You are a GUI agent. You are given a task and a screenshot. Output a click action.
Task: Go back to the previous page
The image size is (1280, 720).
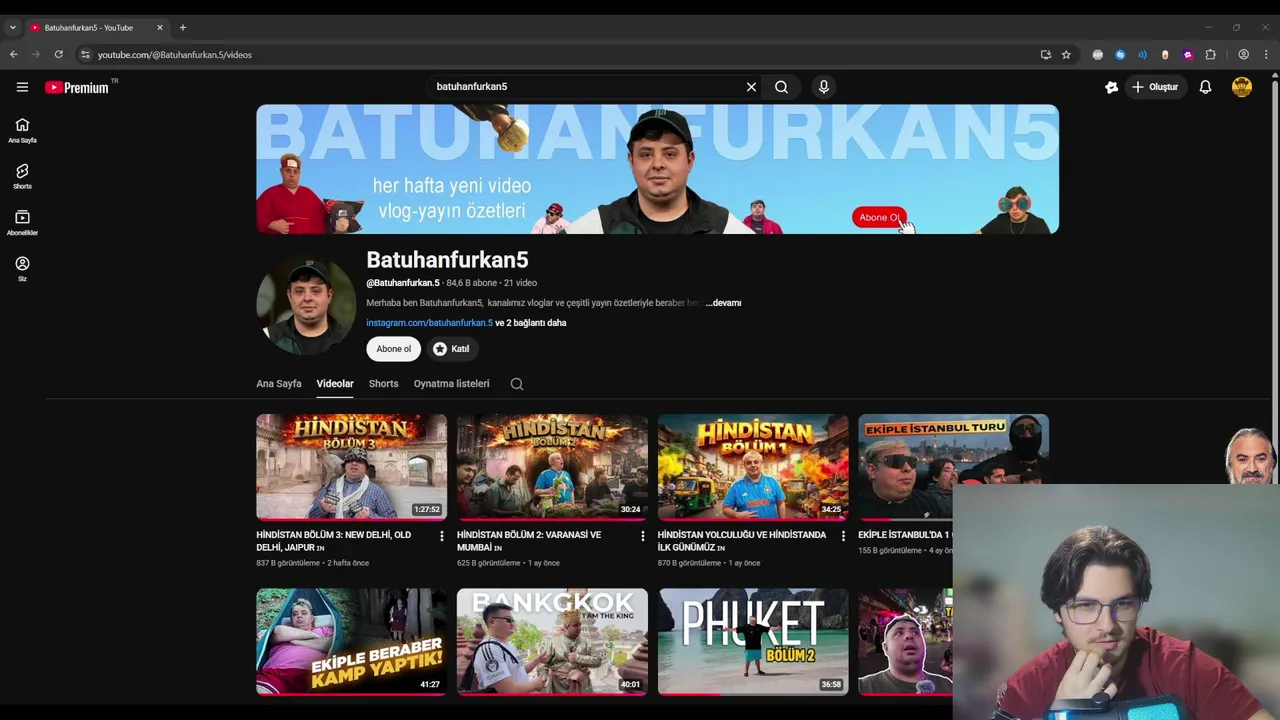pos(13,55)
